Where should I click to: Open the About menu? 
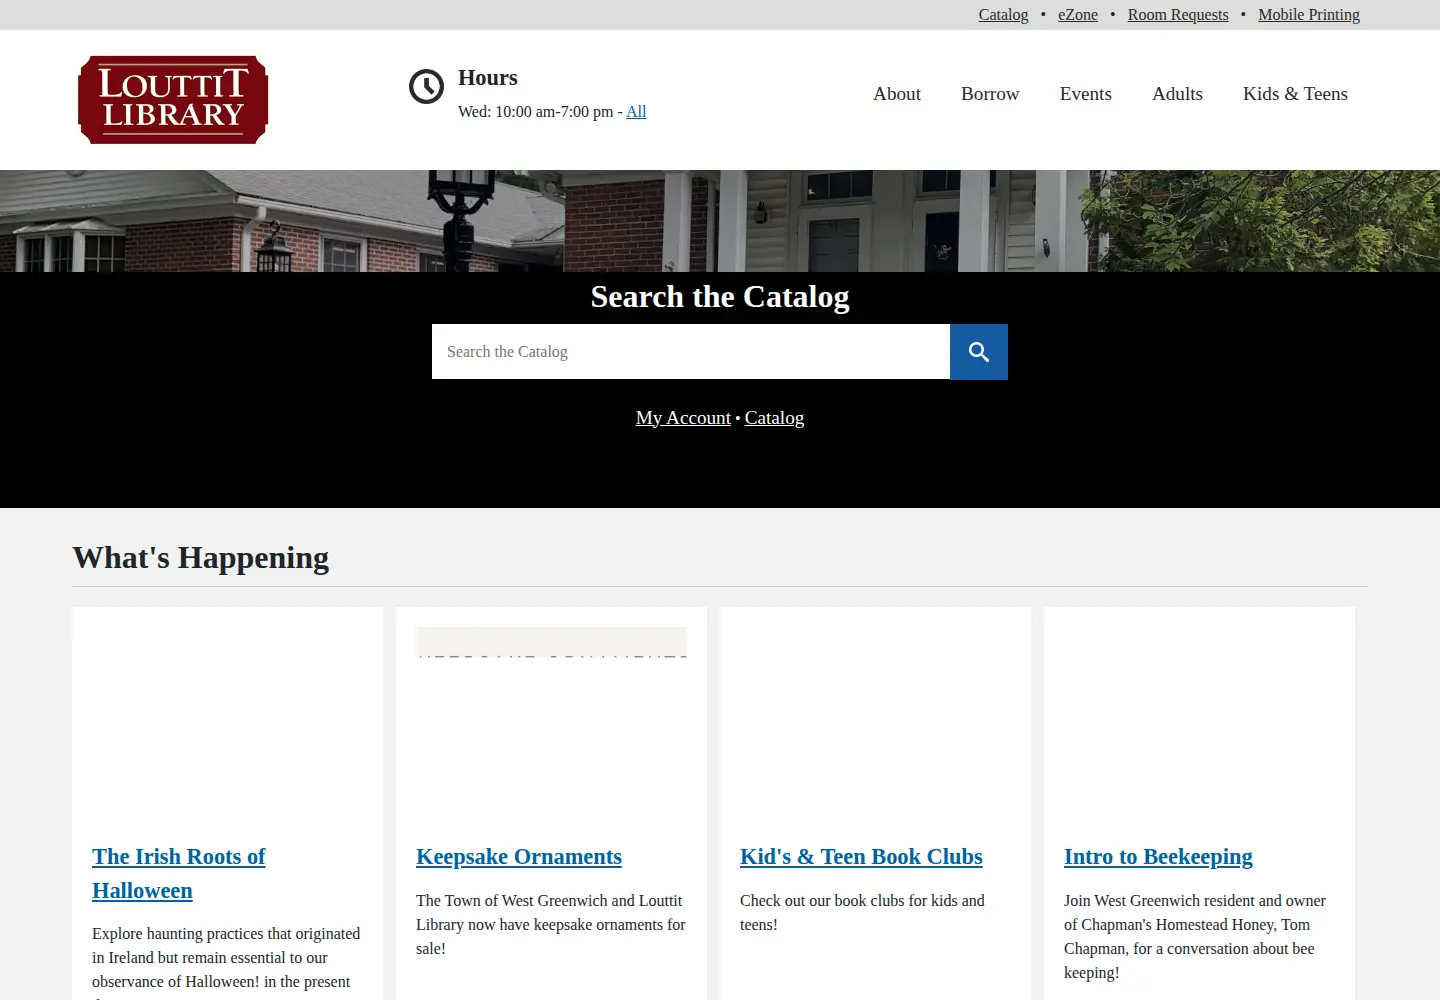coord(897,94)
